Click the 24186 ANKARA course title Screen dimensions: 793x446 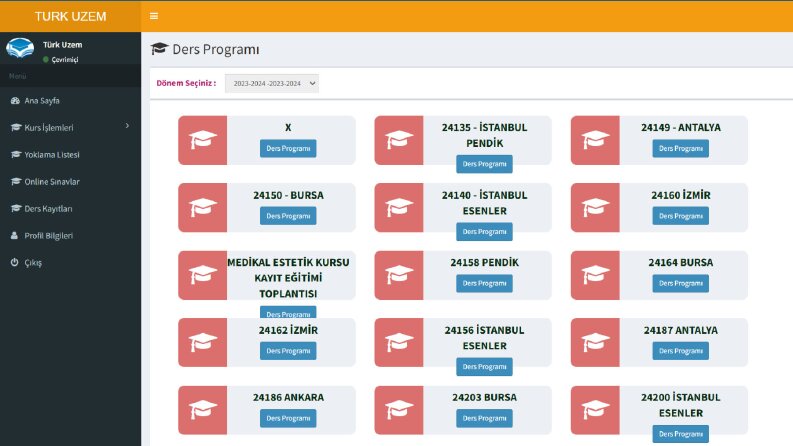(x=288, y=397)
